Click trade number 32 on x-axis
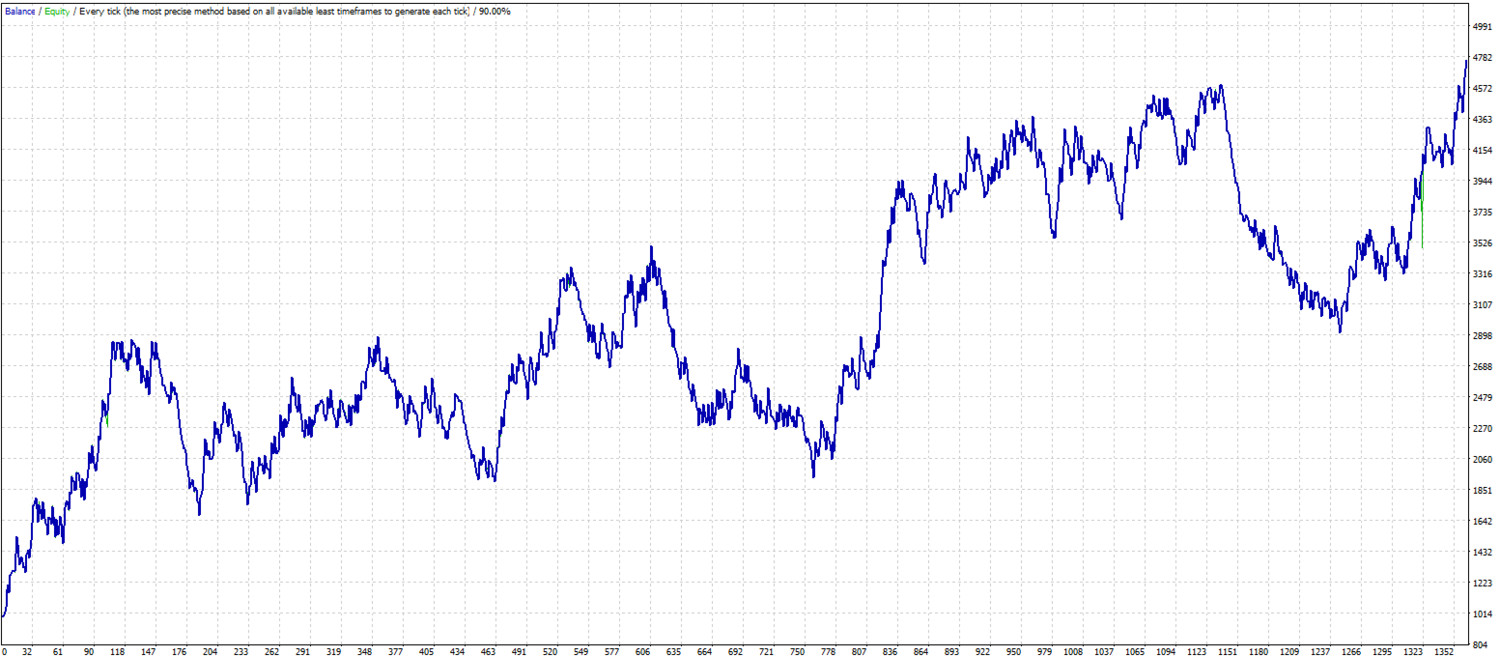Image resolution: width=1500 pixels, height=656 pixels. 26,650
